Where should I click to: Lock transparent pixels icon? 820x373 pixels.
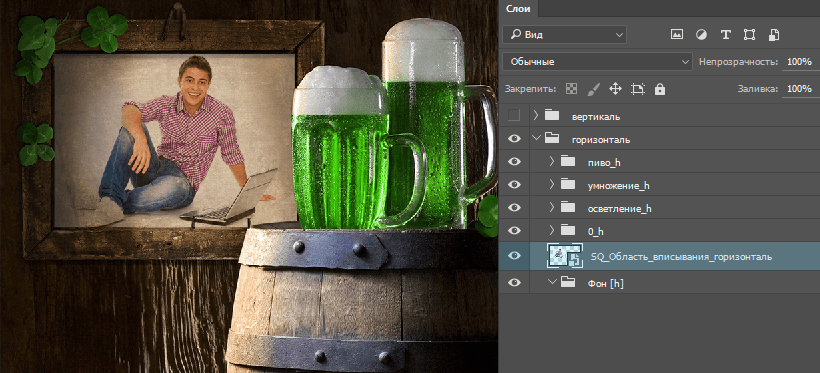click(572, 89)
